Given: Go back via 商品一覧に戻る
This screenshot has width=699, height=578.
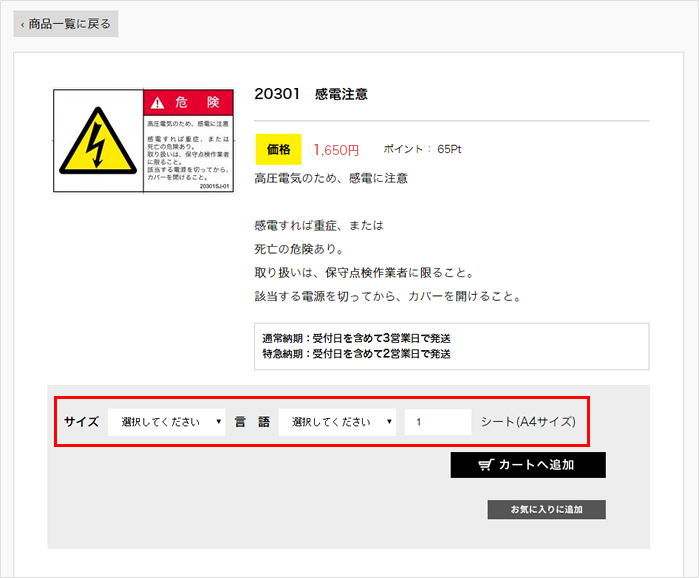Looking at the screenshot, I should pyautogui.click(x=66, y=24).
